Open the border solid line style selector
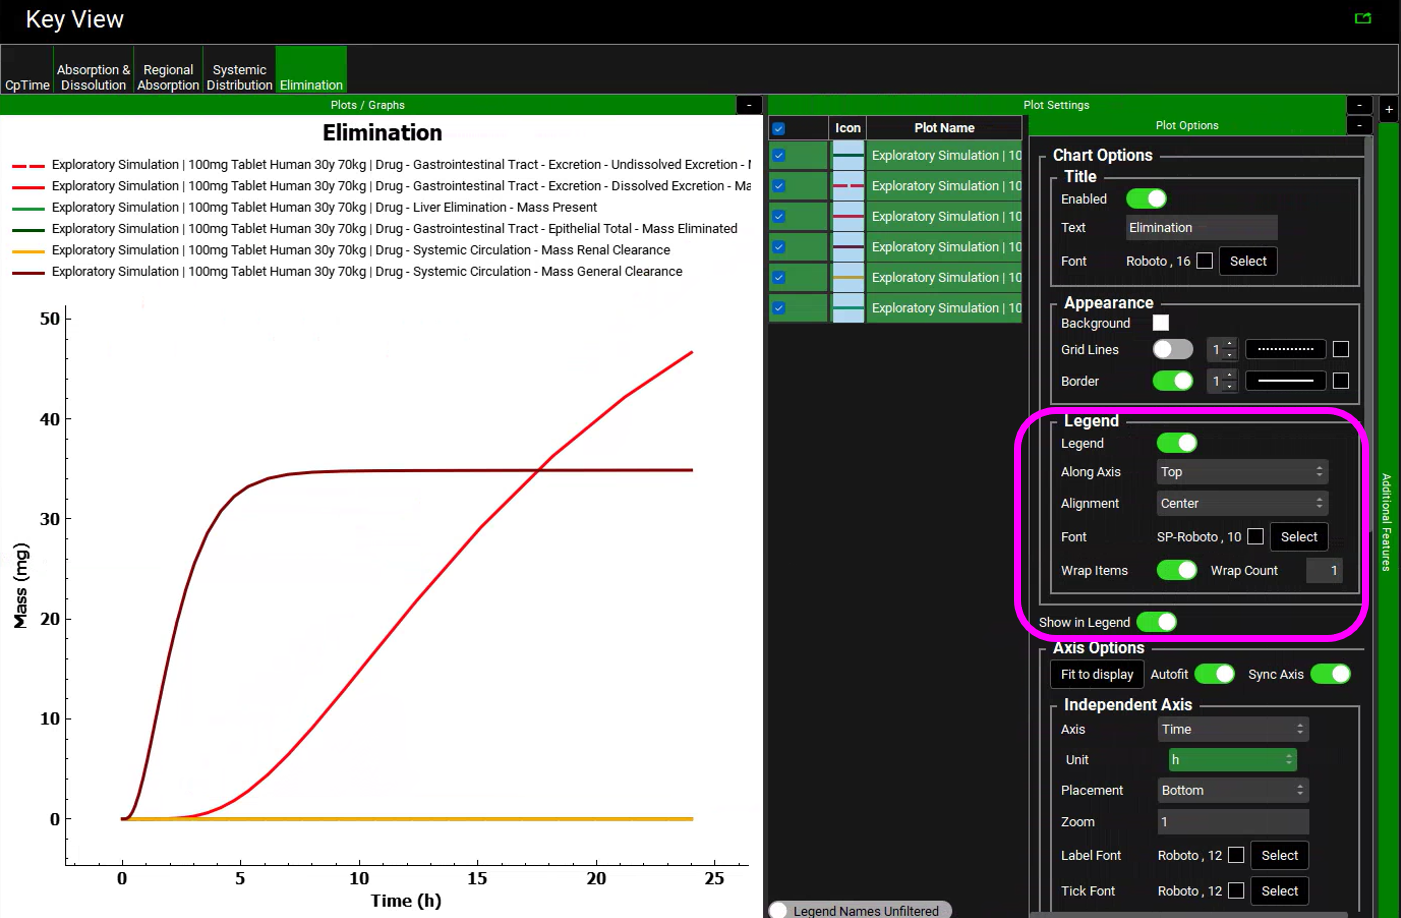The width and height of the screenshot is (1401, 918). tap(1285, 381)
